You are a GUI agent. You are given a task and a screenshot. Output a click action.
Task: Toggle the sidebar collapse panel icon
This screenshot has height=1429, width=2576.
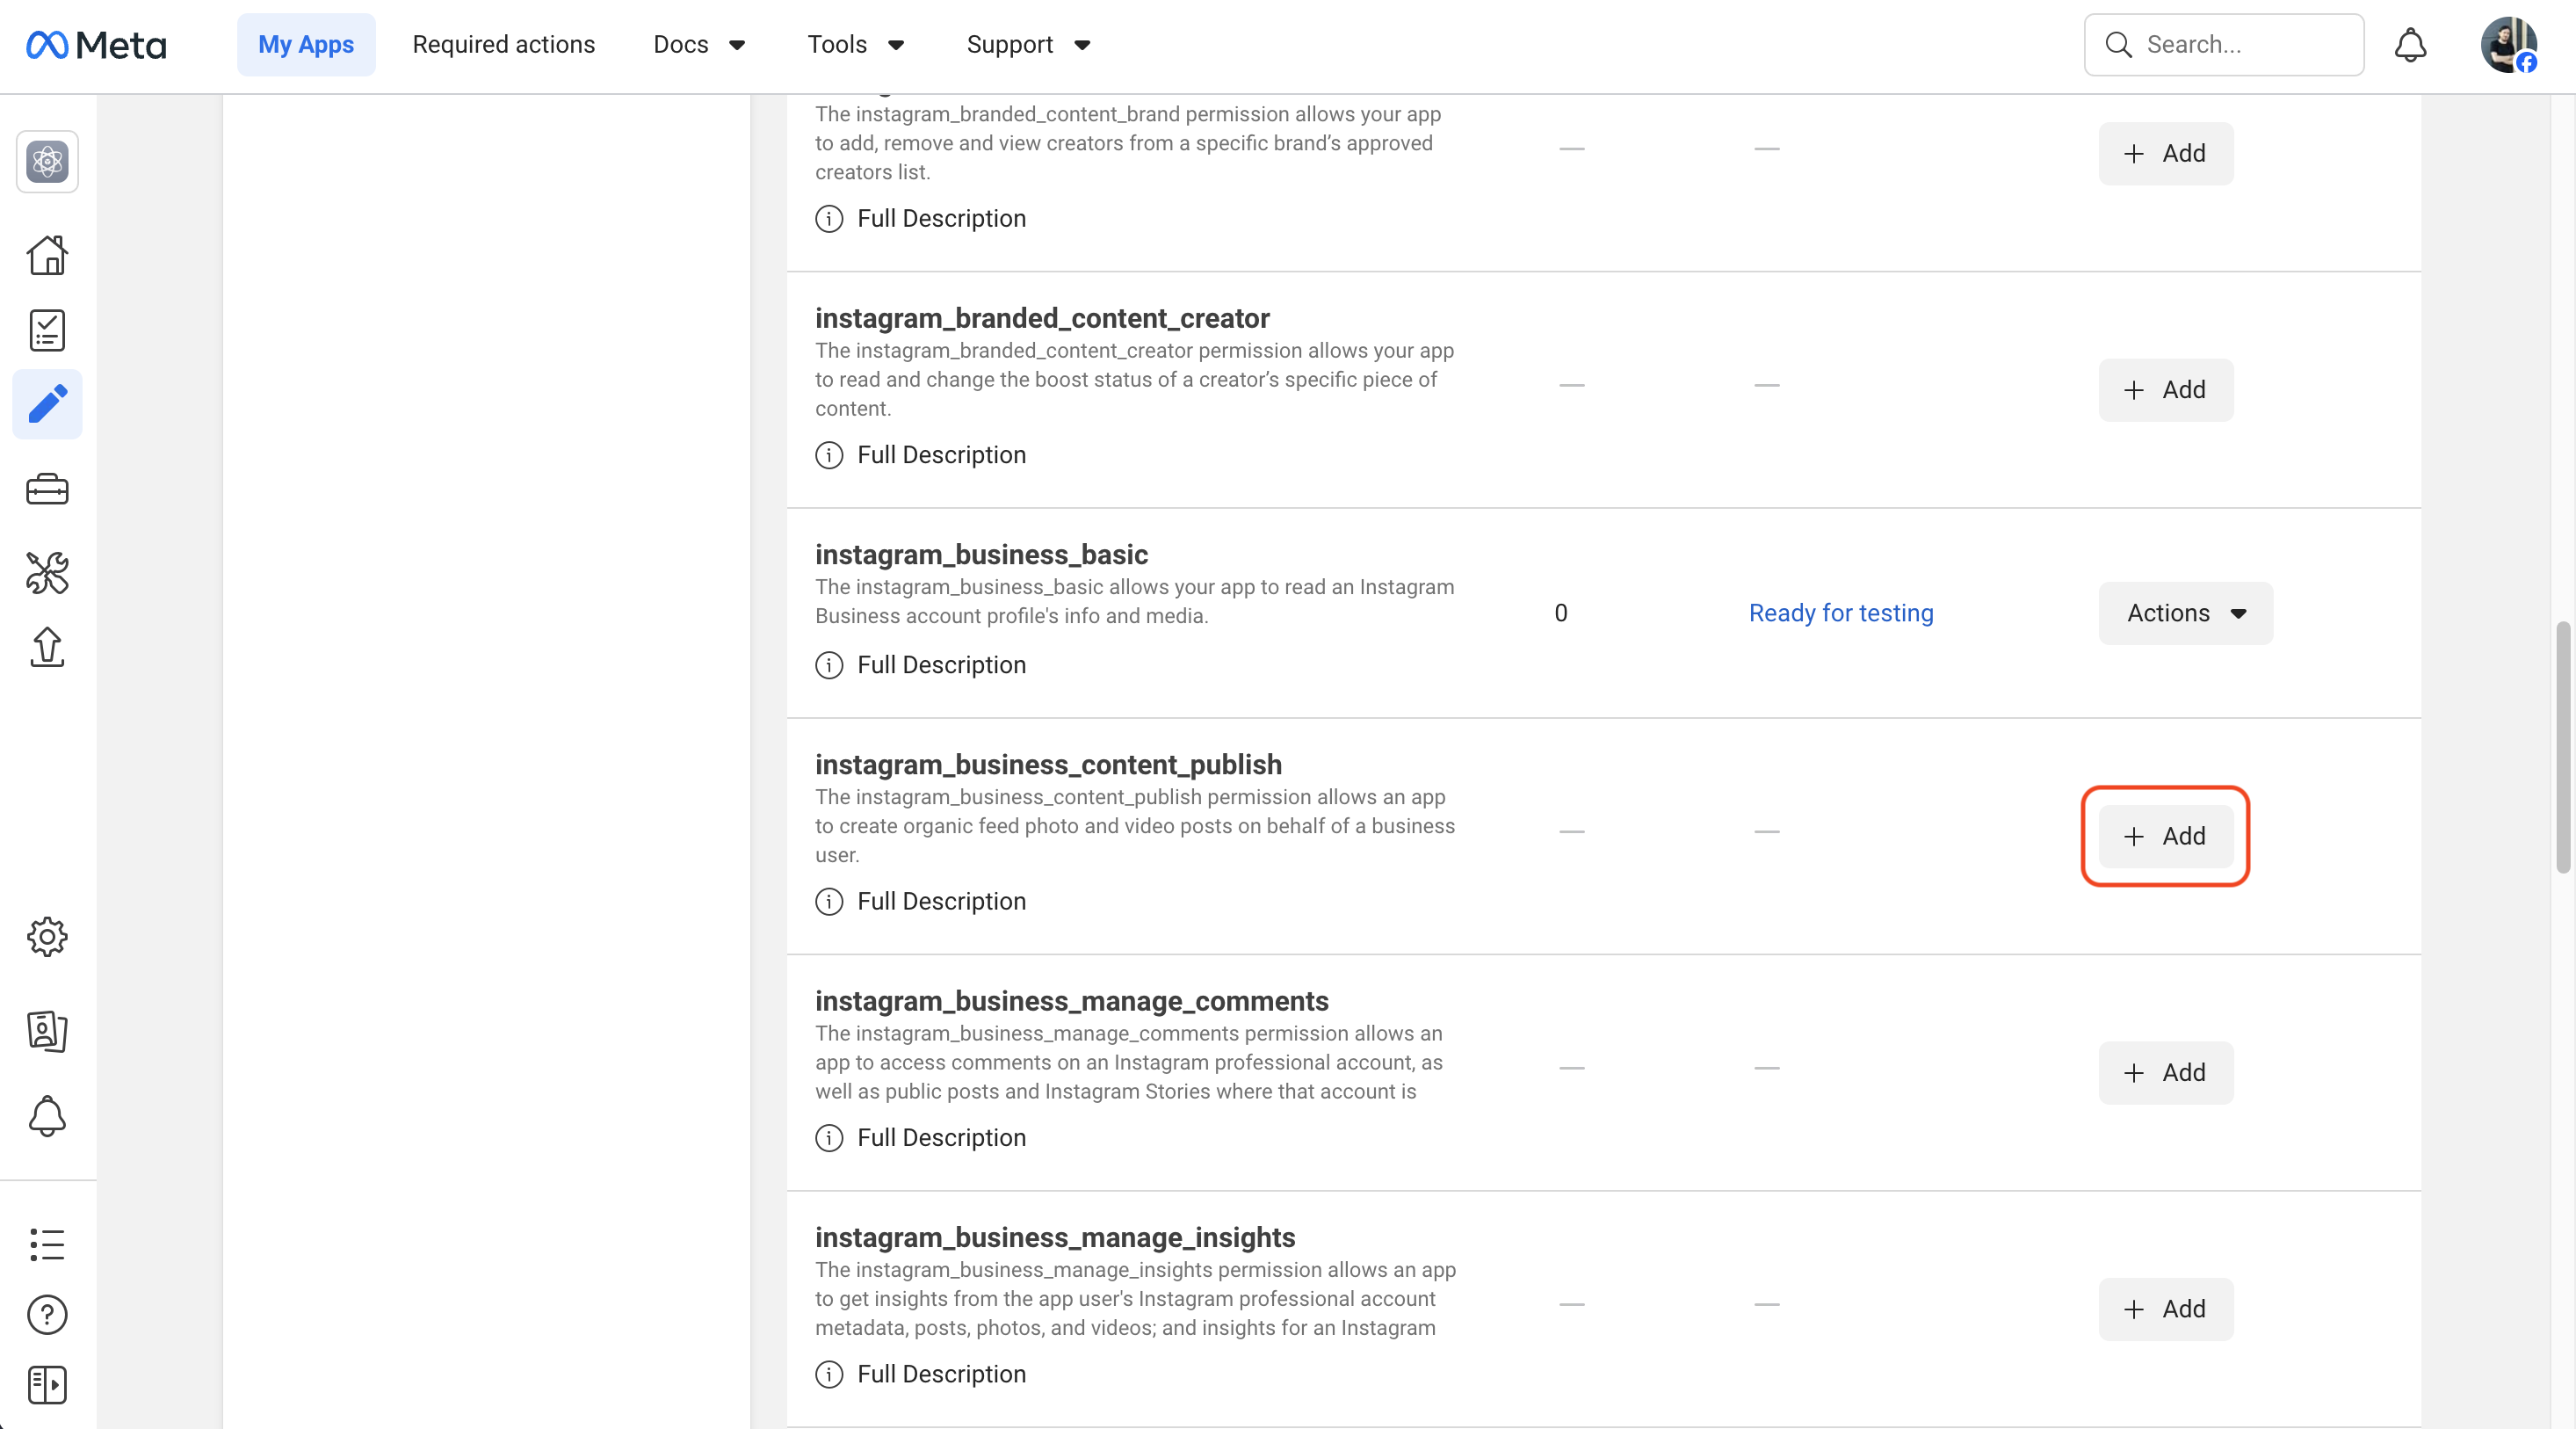[x=47, y=1384]
